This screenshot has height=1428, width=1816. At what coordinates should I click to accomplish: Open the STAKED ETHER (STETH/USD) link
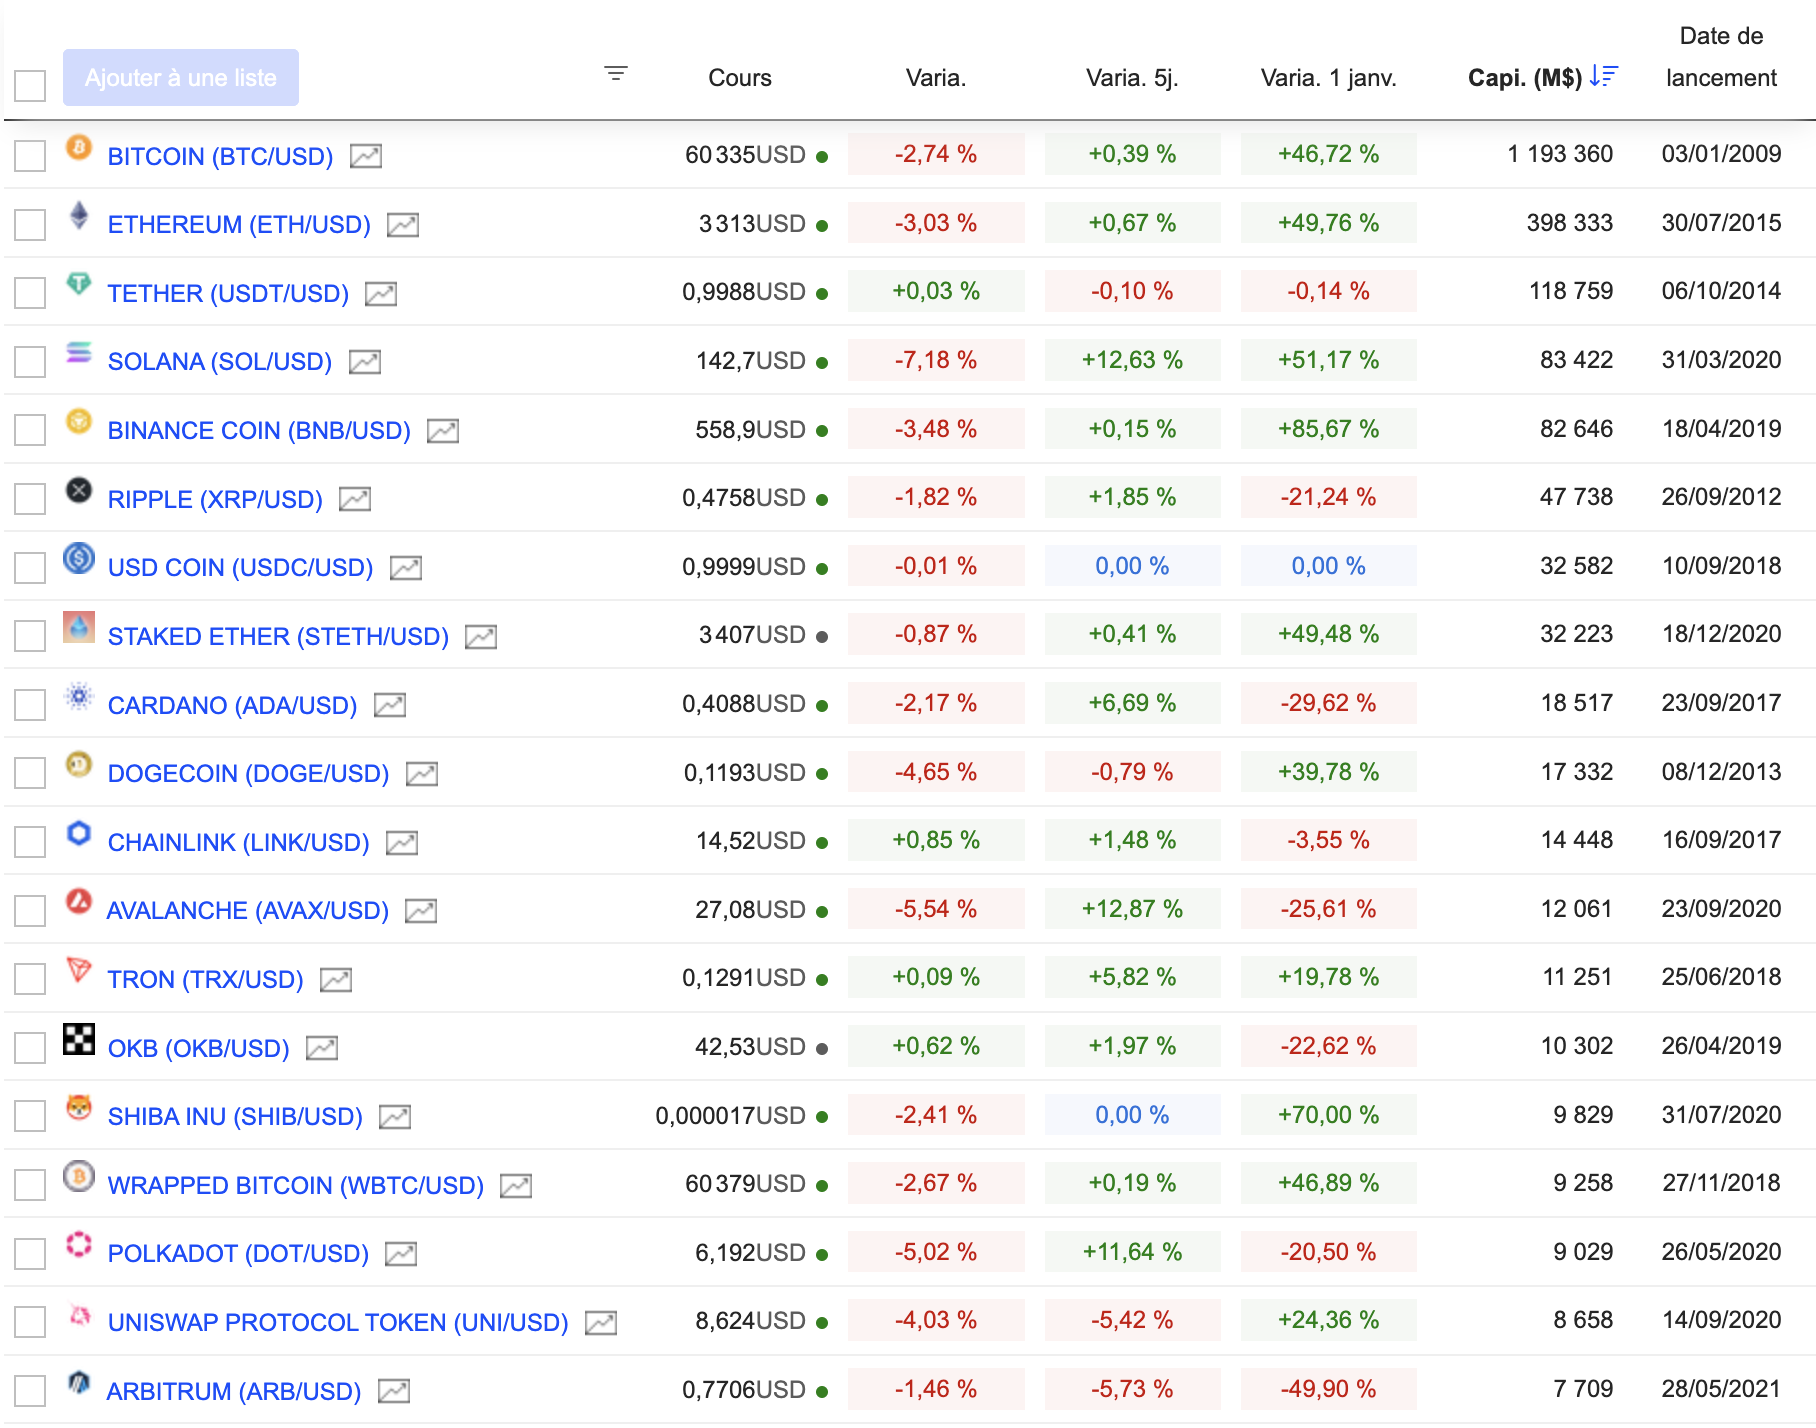click(x=278, y=637)
